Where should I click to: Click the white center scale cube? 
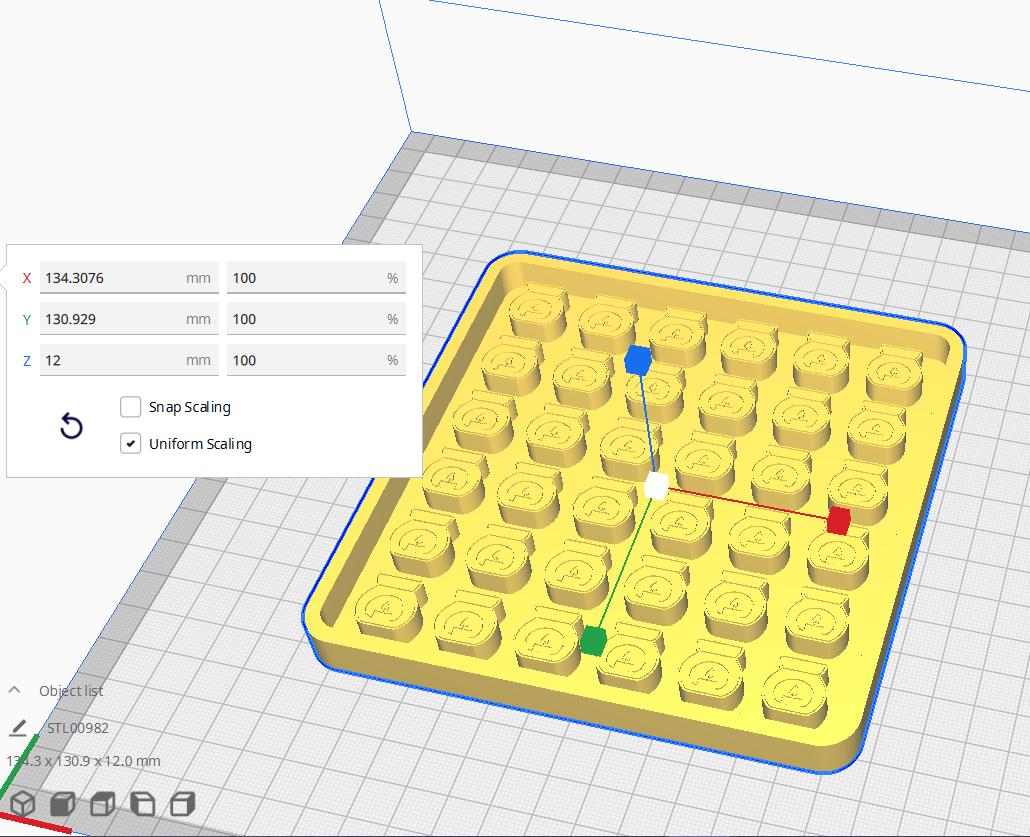click(657, 486)
